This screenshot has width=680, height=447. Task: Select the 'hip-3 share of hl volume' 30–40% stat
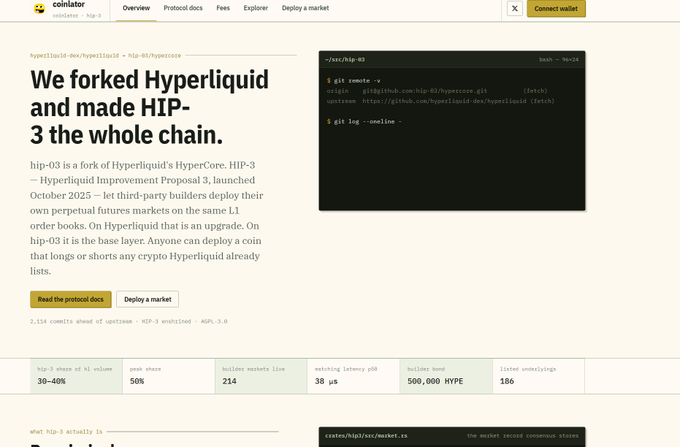pos(76,376)
